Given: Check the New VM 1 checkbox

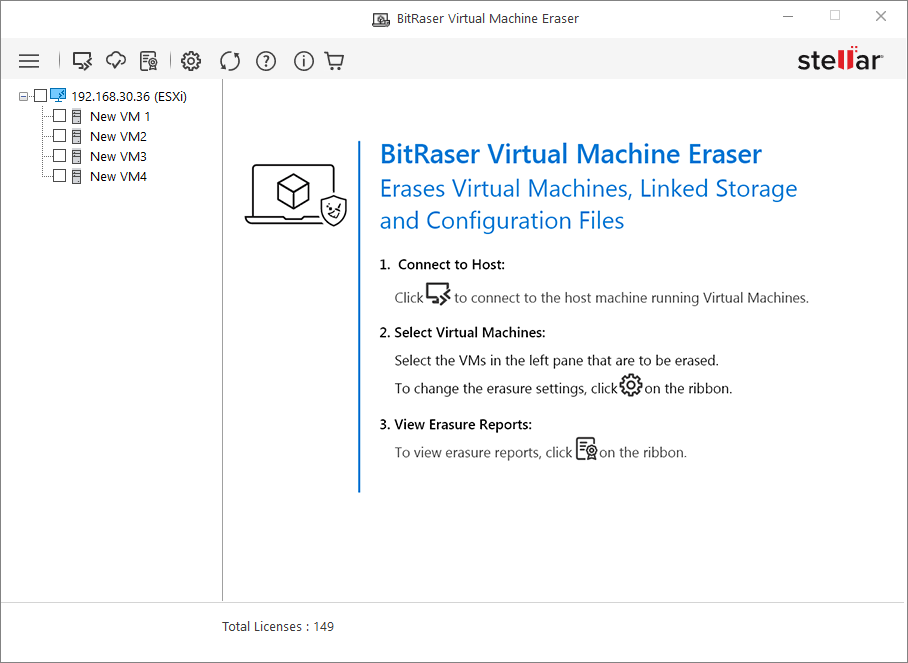Looking at the screenshot, I should 59,116.
